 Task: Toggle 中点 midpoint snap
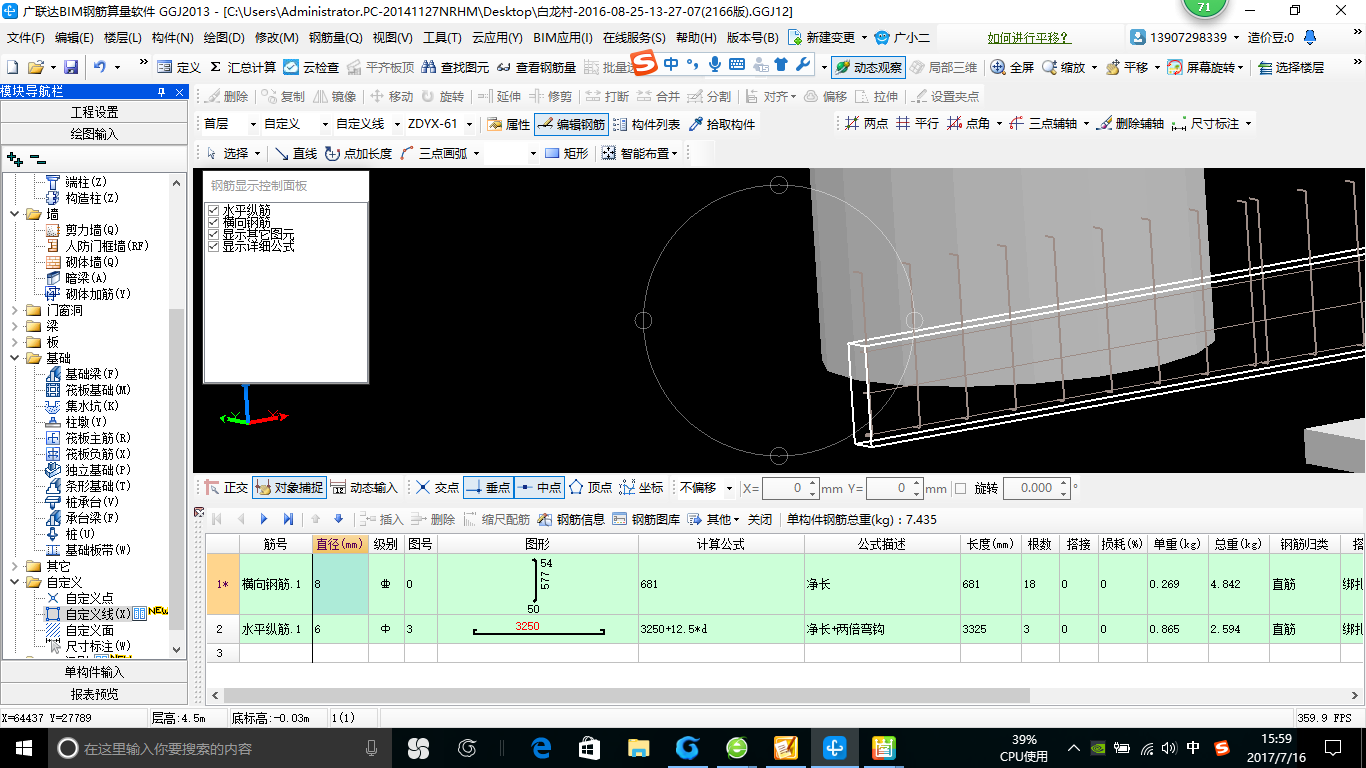(x=539, y=488)
